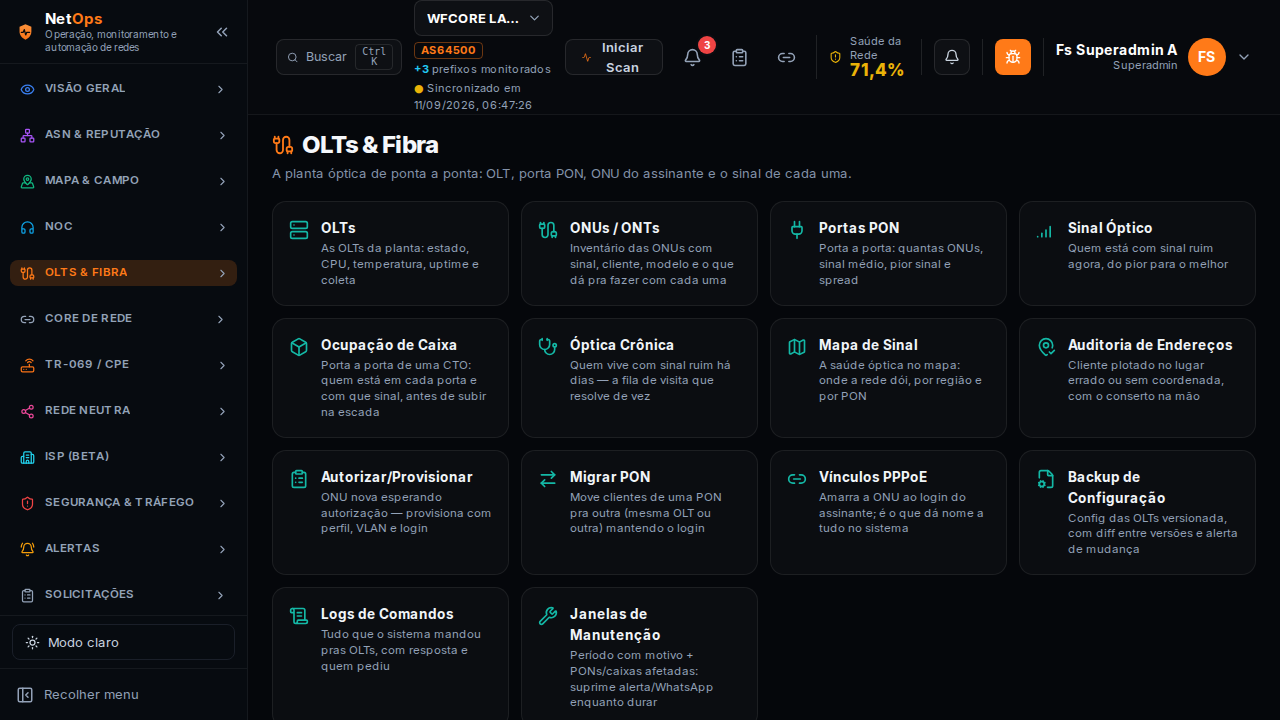Open the WFCORE LA... tenant dropdown
1280x720 pixels.
pos(483,18)
